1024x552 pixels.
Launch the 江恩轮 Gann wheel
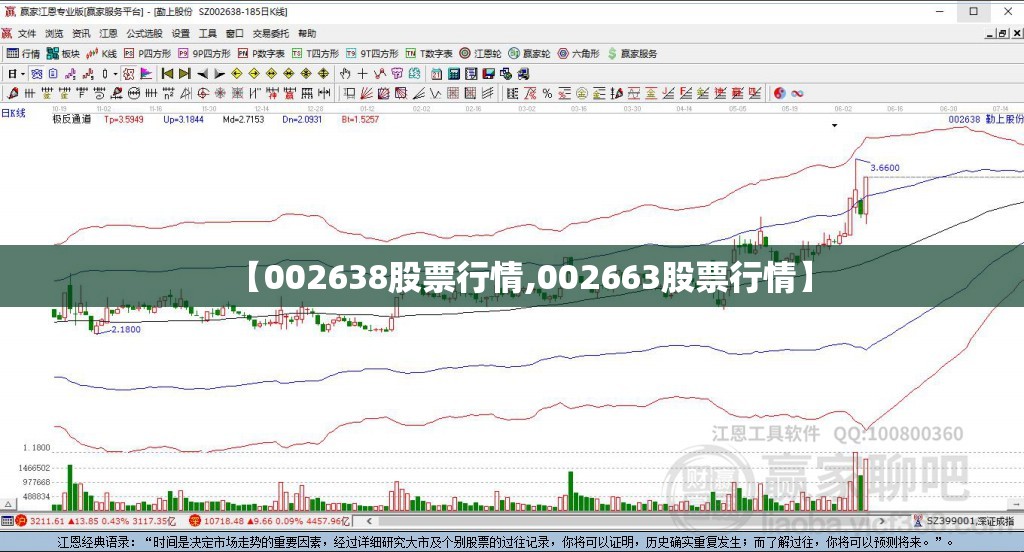tap(481, 54)
